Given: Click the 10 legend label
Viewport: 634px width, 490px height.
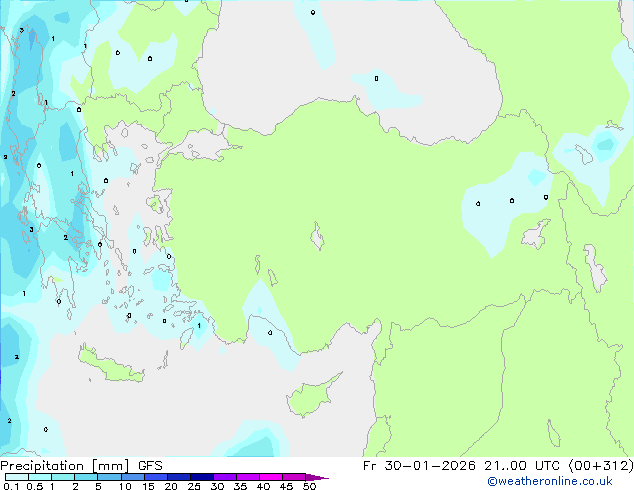Looking at the screenshot, I should coord(125,486).
